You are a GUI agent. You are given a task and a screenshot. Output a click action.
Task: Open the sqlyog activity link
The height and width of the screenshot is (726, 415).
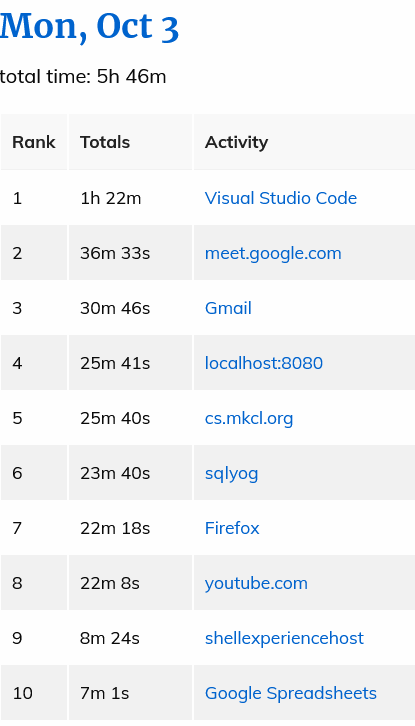(231, 473)
